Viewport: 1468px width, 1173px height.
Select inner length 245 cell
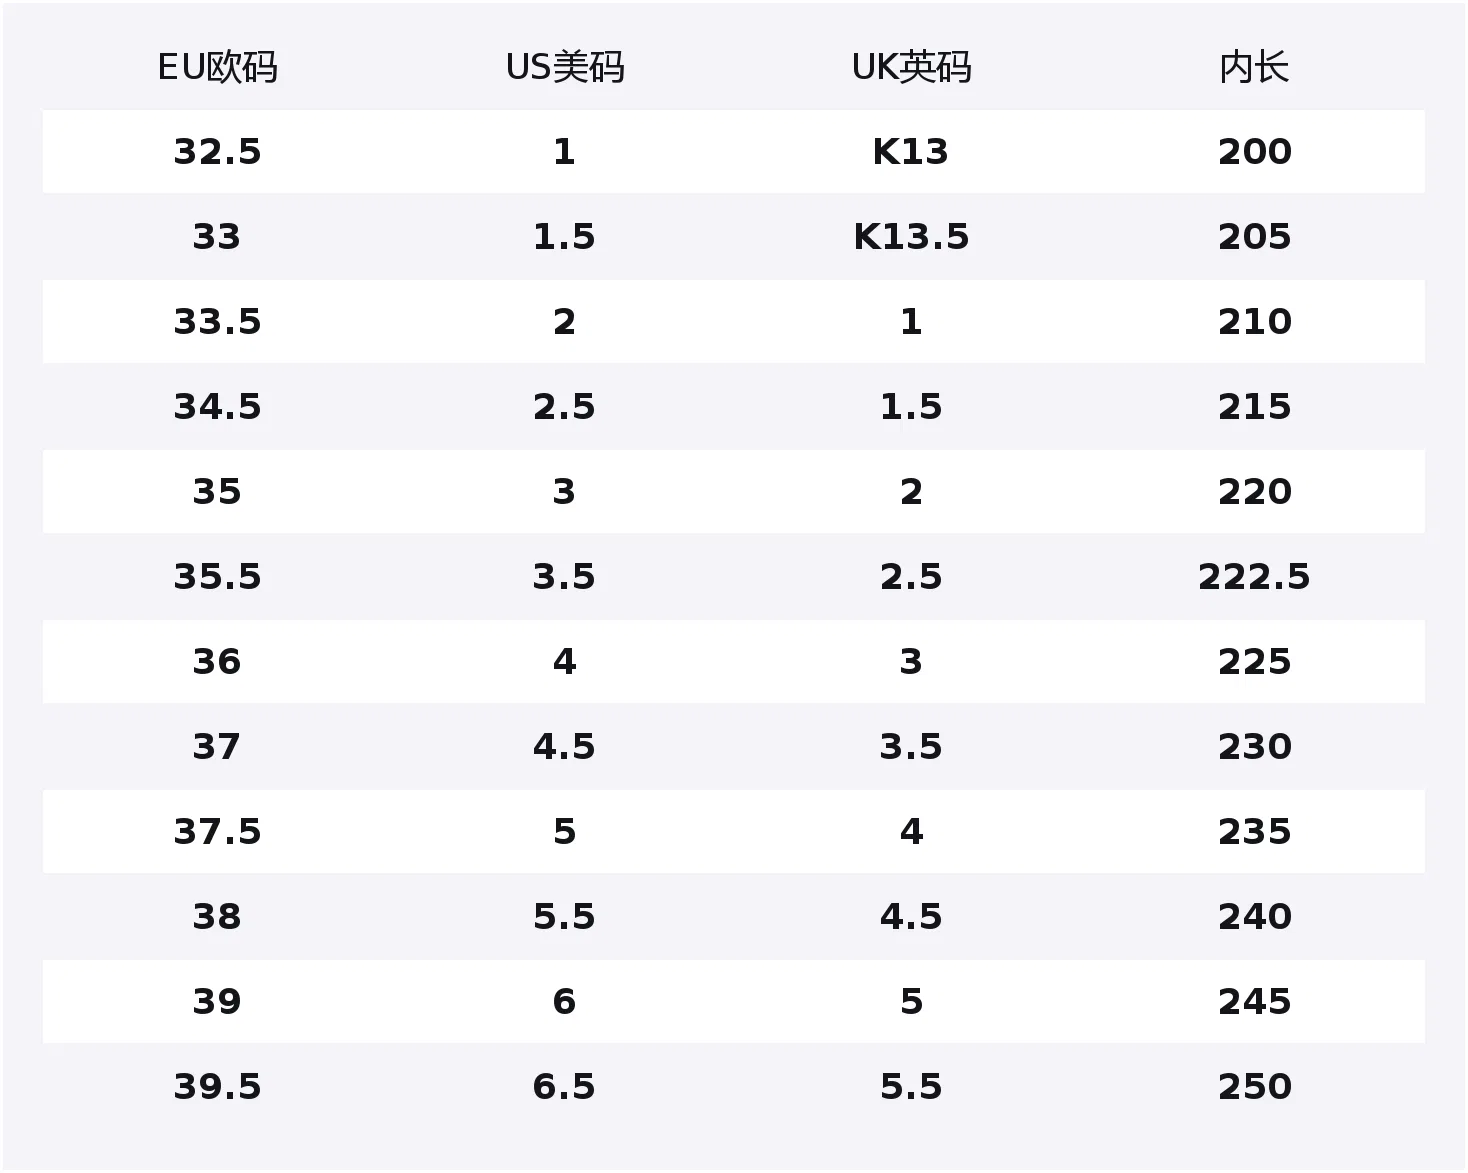point(1254,1002)
